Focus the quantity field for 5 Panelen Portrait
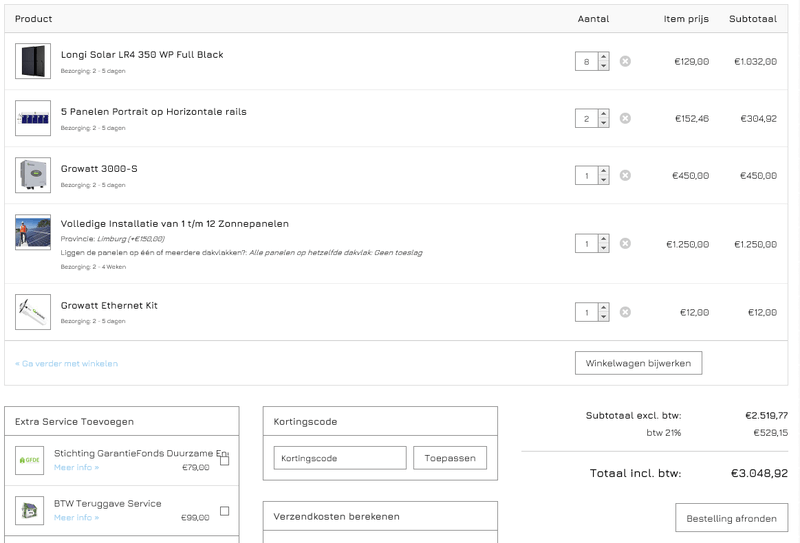The height and width of the screenshot is (543, 800). point(587,118)
